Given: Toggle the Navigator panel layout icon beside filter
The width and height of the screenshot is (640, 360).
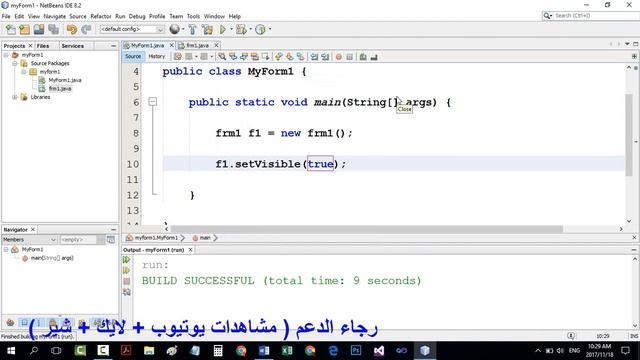Looking at the screenshot, I should pos(111,240).
